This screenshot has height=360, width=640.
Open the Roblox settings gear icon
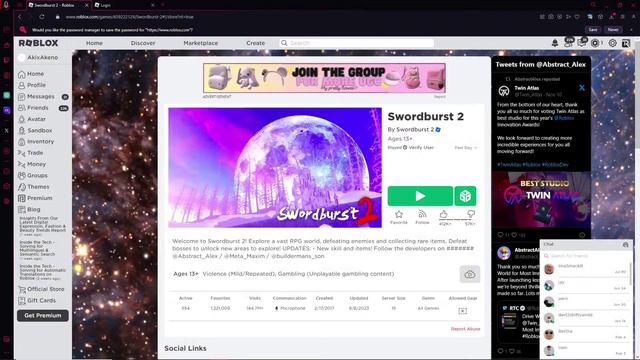(613, 43)
